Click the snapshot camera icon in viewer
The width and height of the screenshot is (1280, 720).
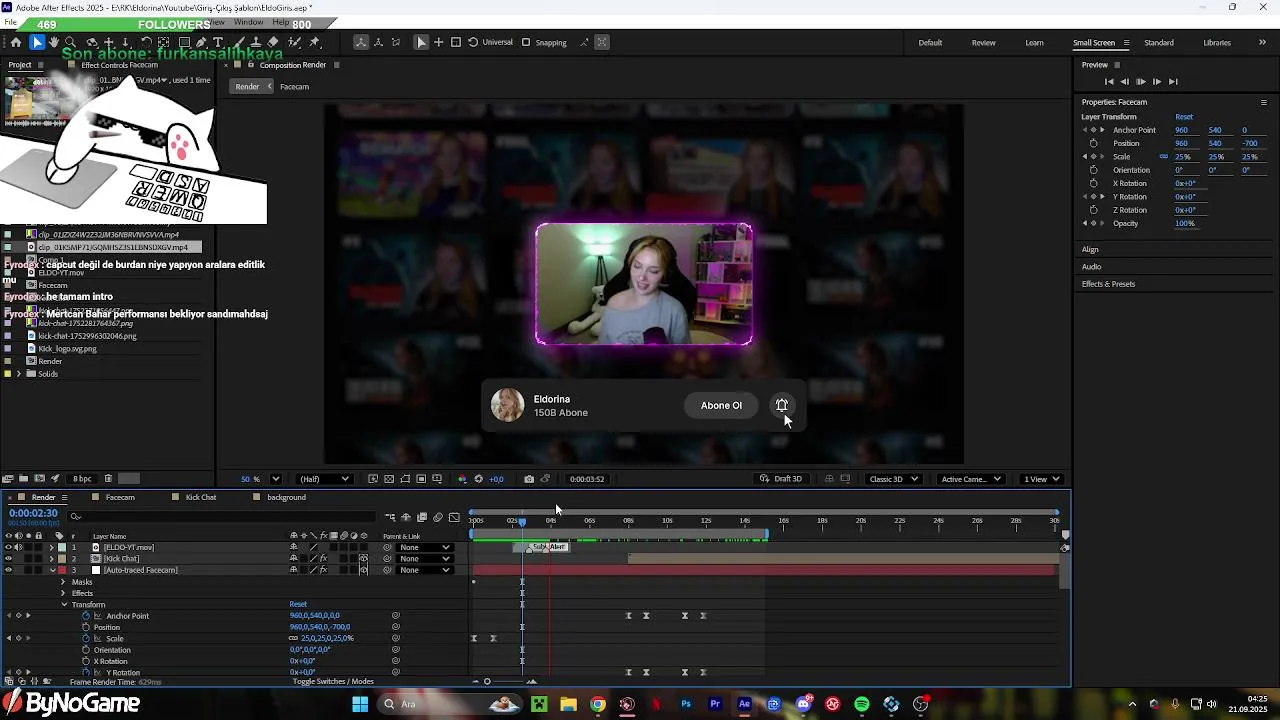click(529, 479)
